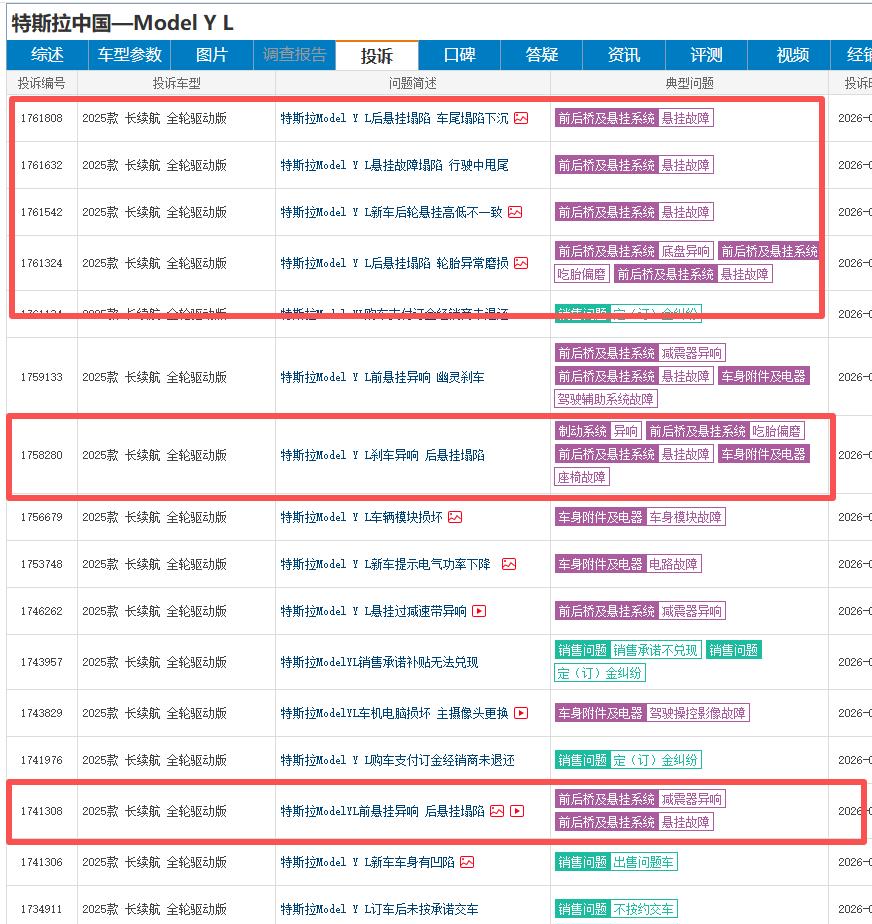Click image icon beside 后悬挂塌陷 车尾塌陷下沉
Screen dimensions: 872x924
521,118
